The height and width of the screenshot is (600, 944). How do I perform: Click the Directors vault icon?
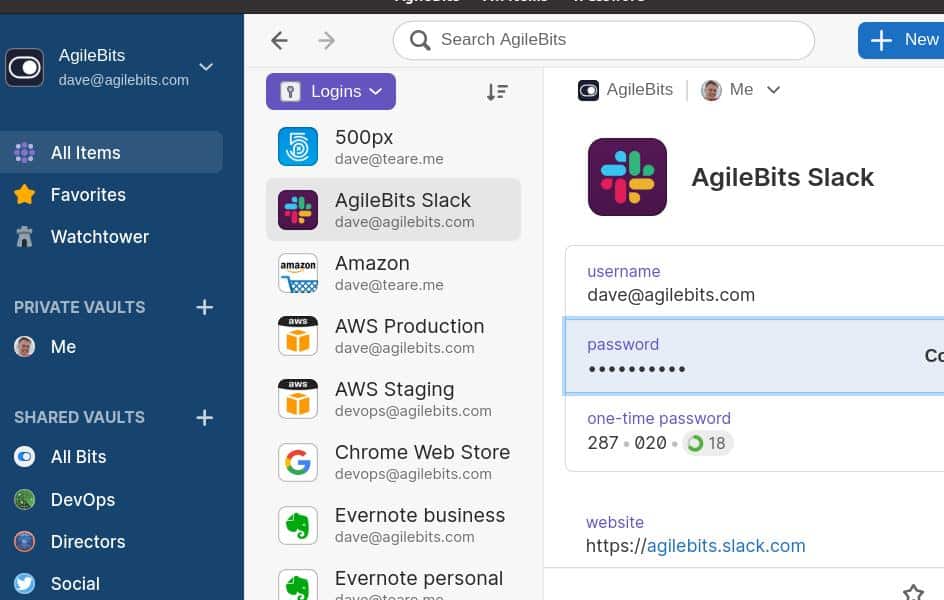pyautogui.click(x=25, y=542)
